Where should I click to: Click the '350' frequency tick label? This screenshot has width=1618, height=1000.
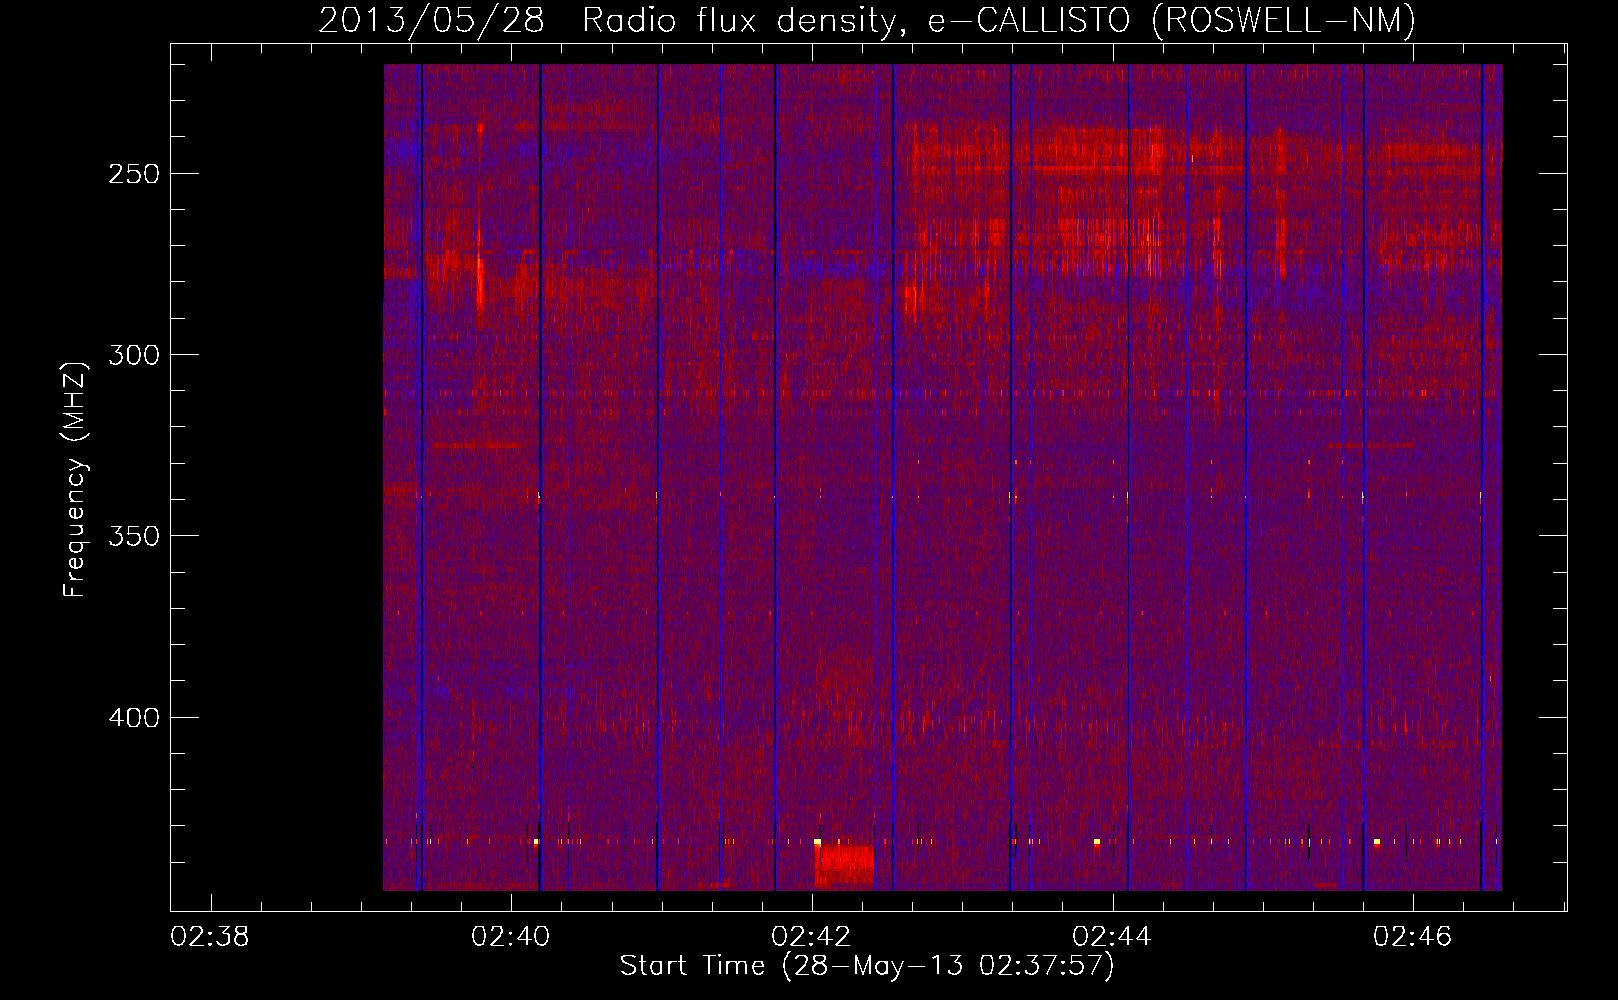click(134, 536)
